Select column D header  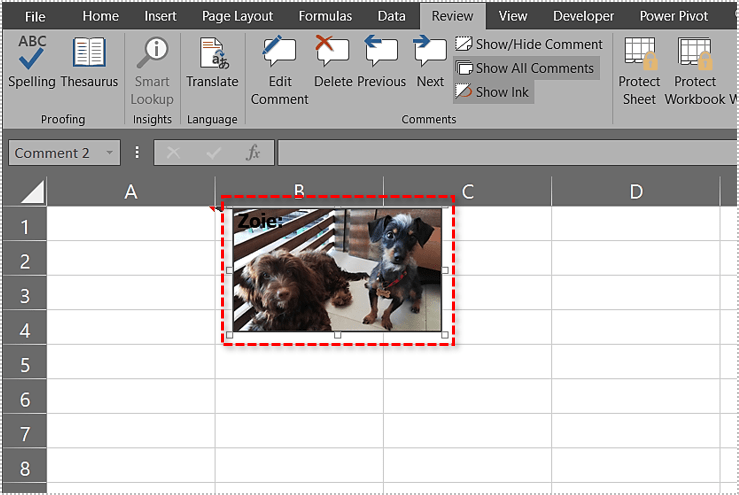[636, 192]
